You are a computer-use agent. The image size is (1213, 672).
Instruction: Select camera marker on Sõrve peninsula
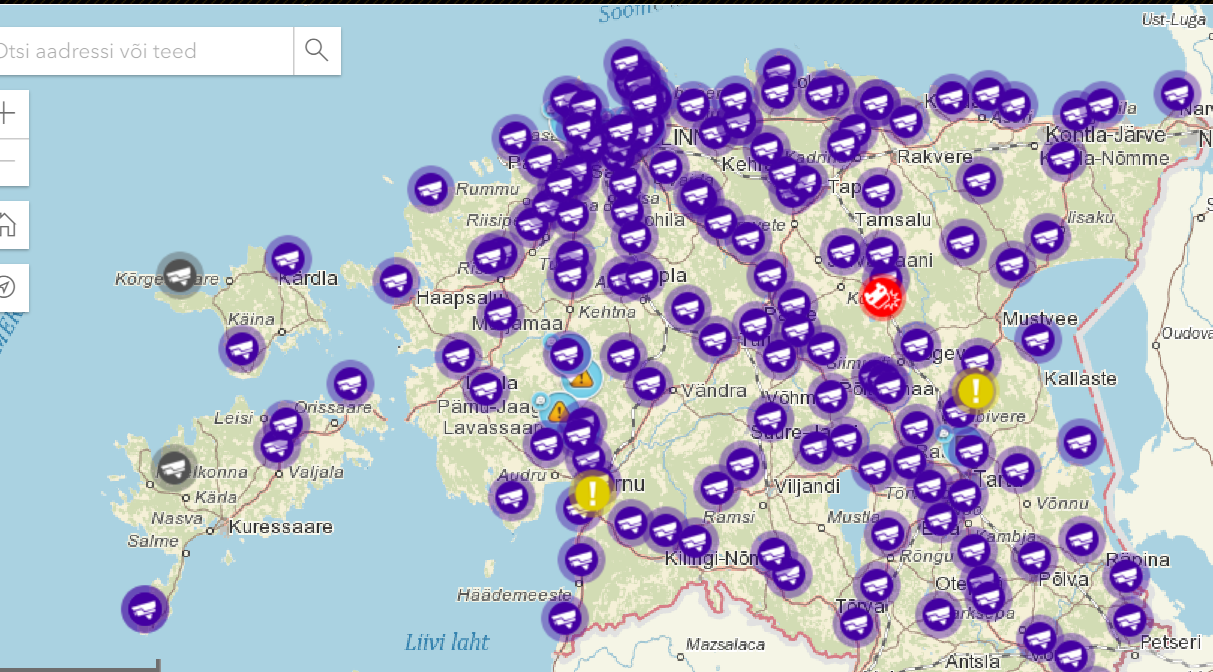pos(145,608)
